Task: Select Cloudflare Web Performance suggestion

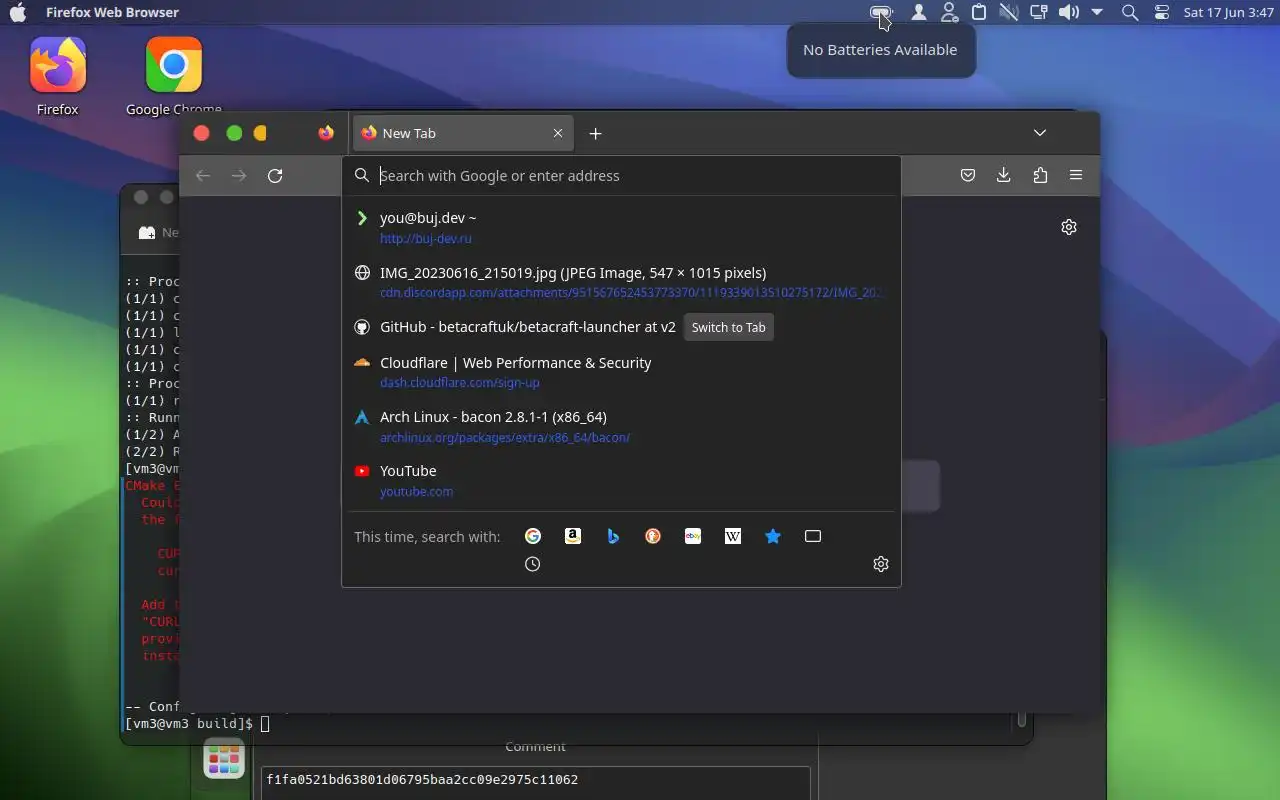Action: (621, 372)
